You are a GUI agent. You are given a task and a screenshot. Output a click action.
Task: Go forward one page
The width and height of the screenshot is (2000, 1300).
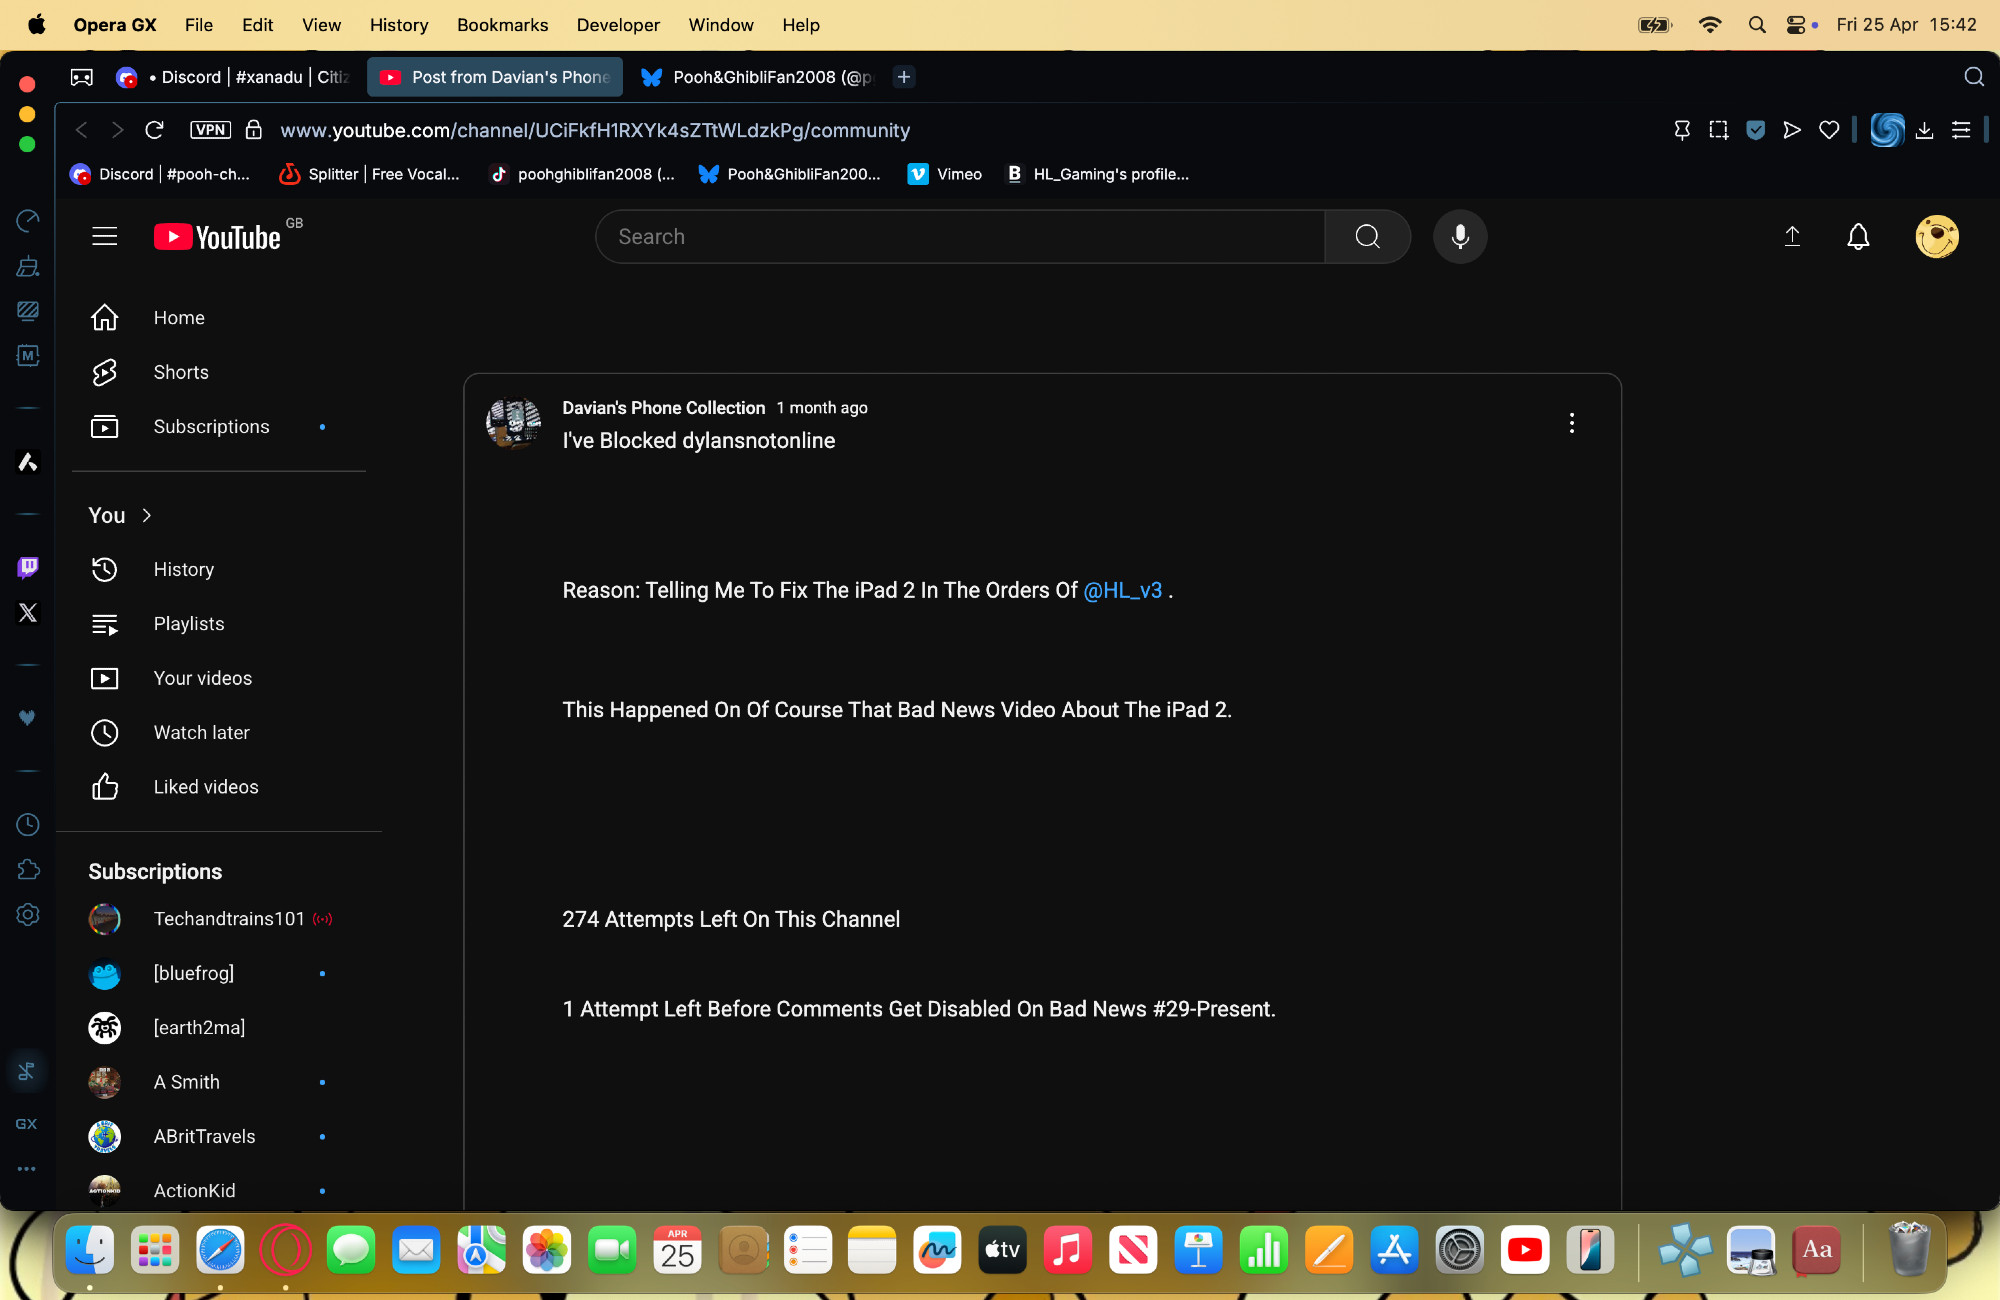[118, 130]
